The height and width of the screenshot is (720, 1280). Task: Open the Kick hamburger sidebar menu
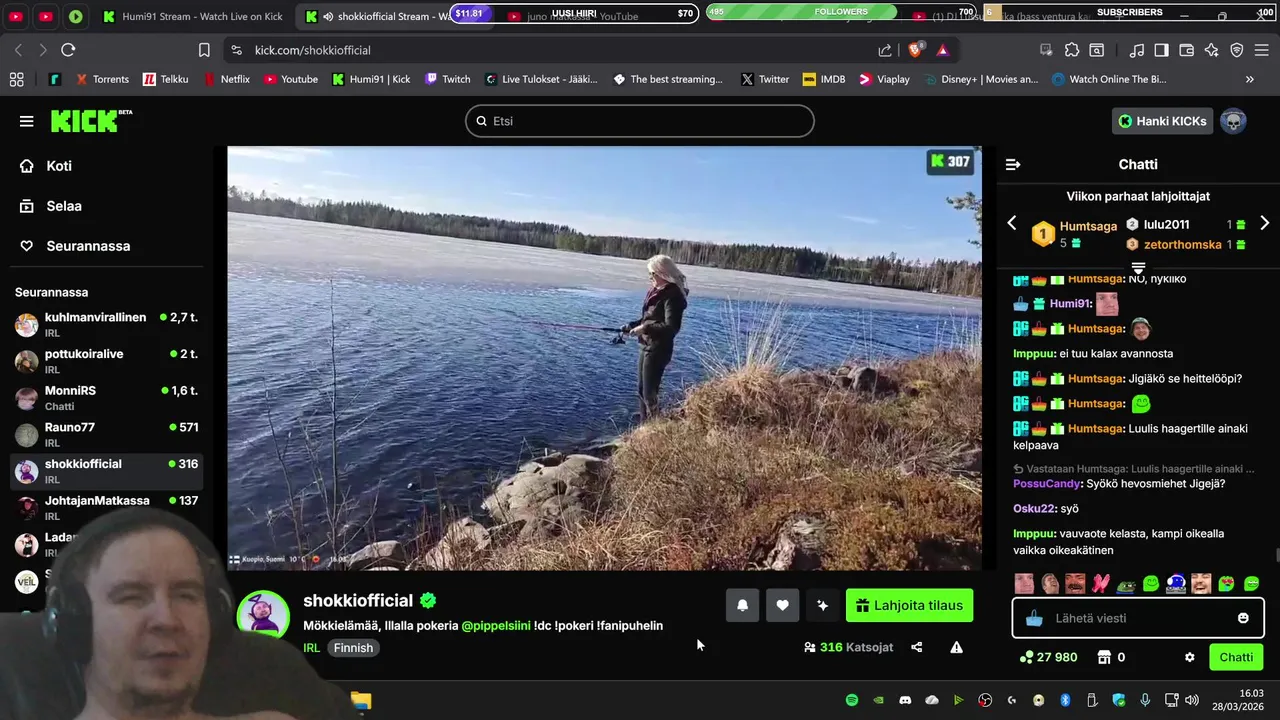click(x=26, y=121)
